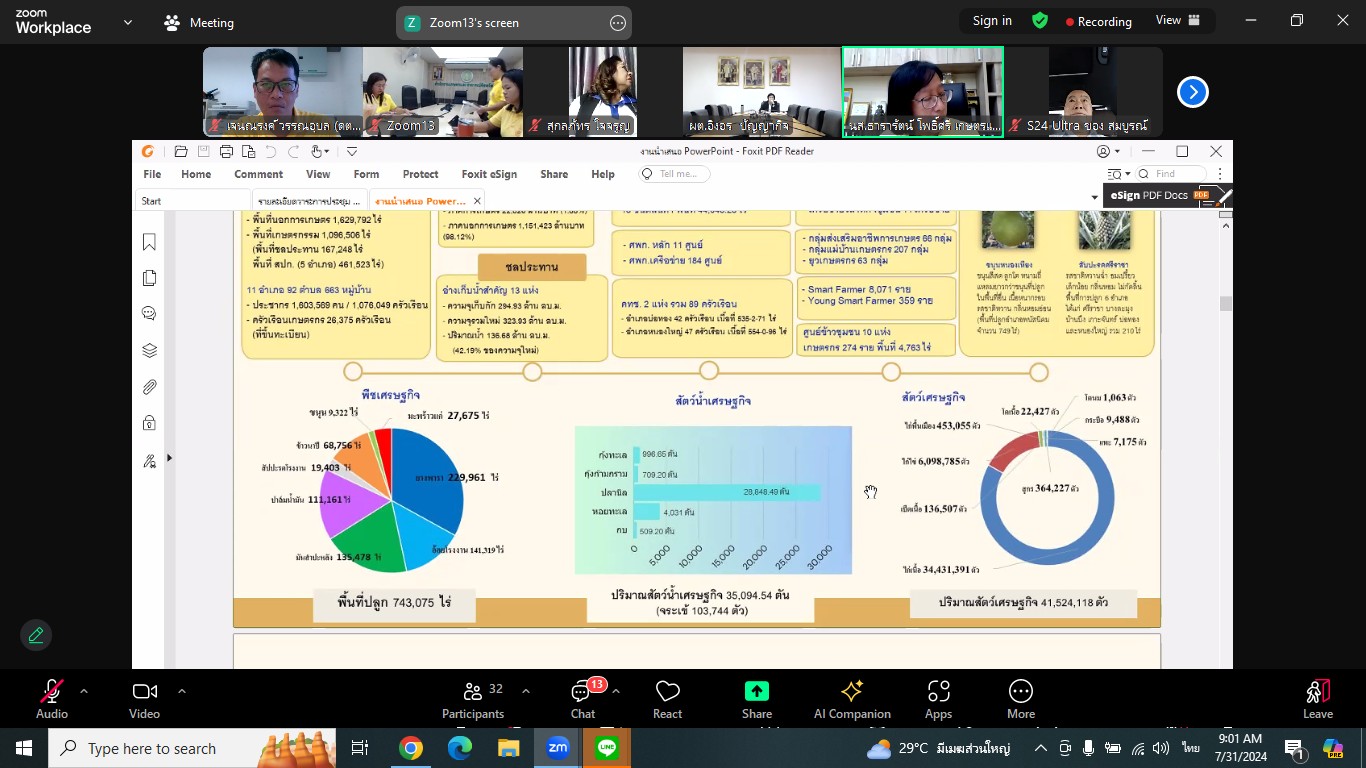
Task: Click Sign in button in Zoom
Action: click(992, 21)
